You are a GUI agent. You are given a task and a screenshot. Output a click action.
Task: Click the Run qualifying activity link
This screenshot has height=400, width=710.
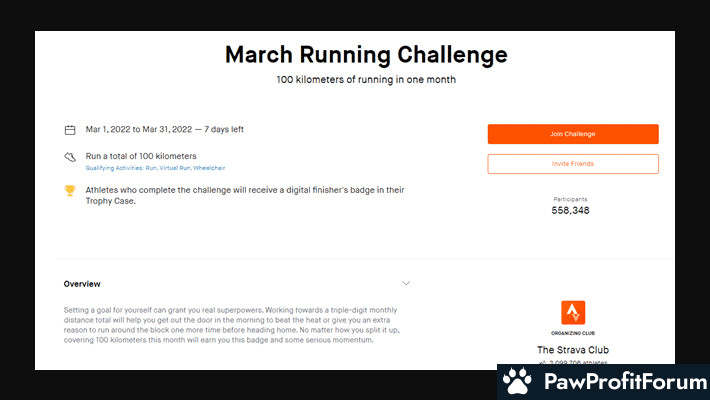point(145,168)
